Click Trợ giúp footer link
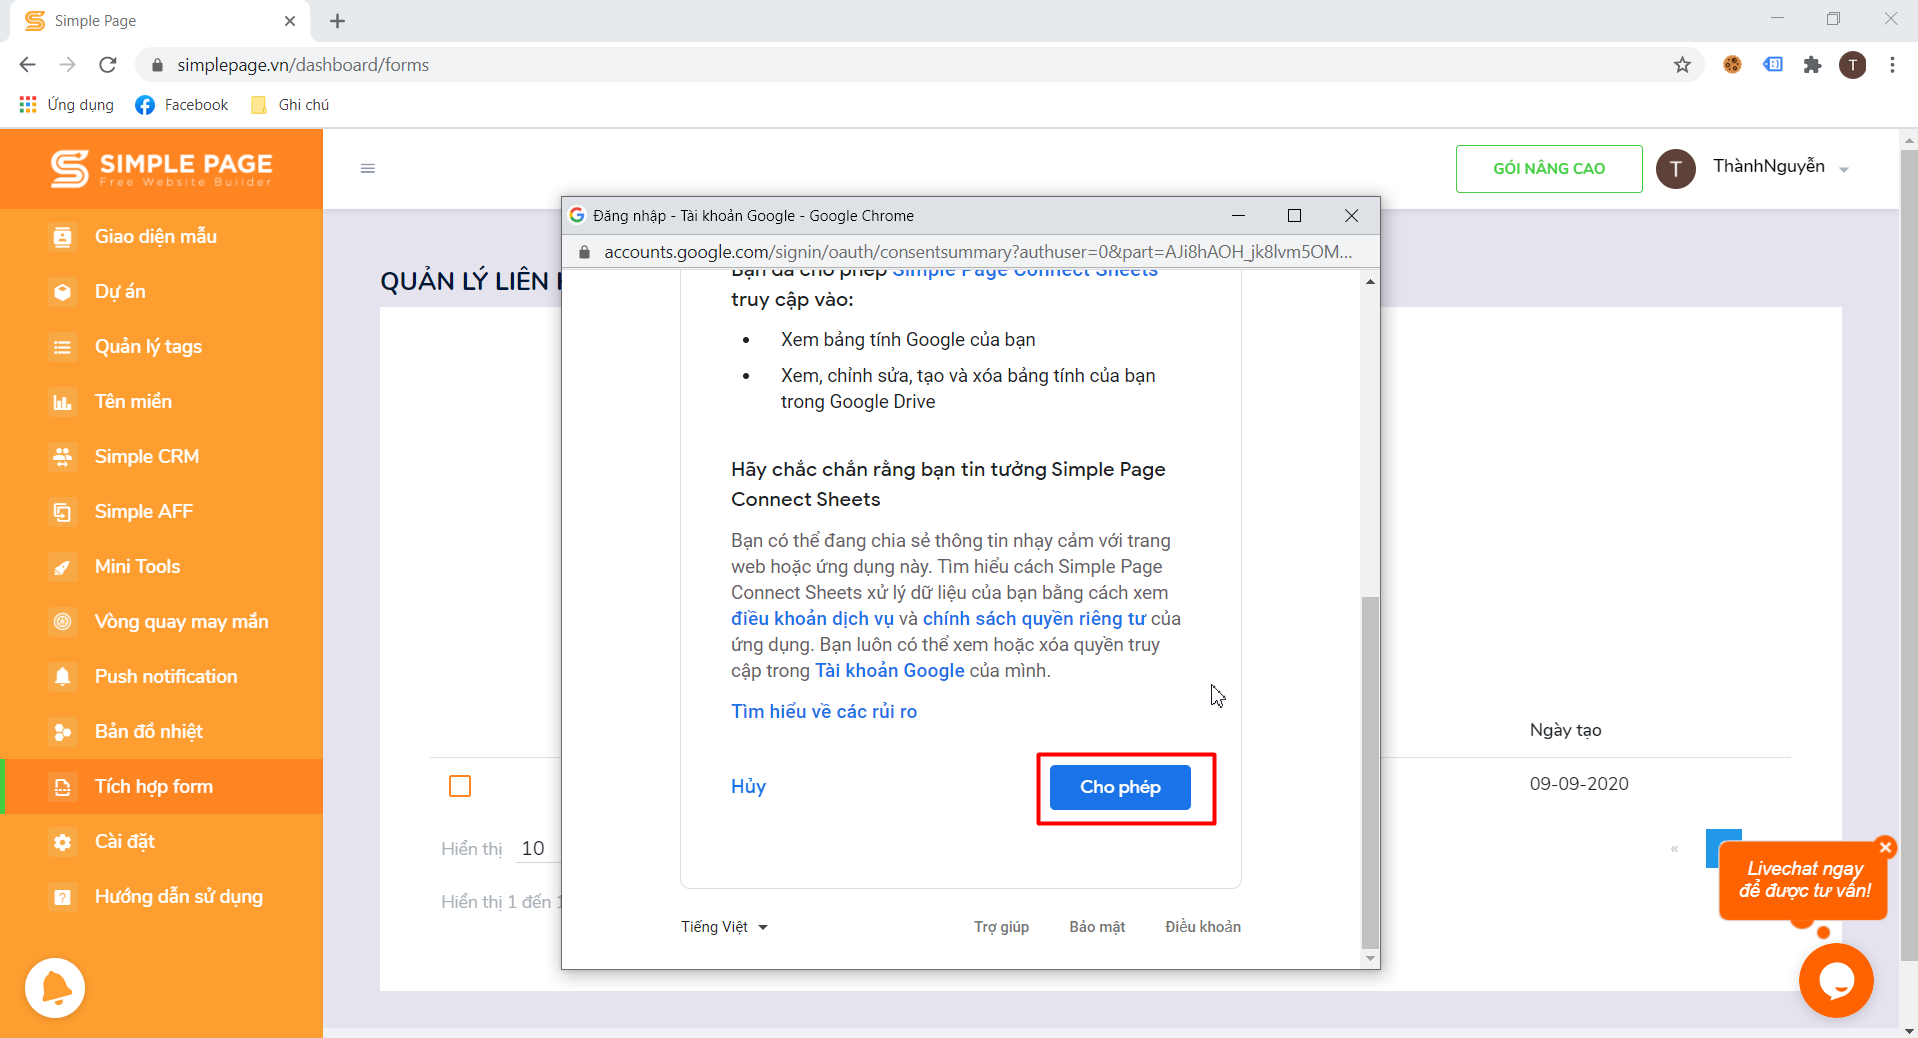The width and height of the screenshot is (1918, 1038). pos(1001,927)
